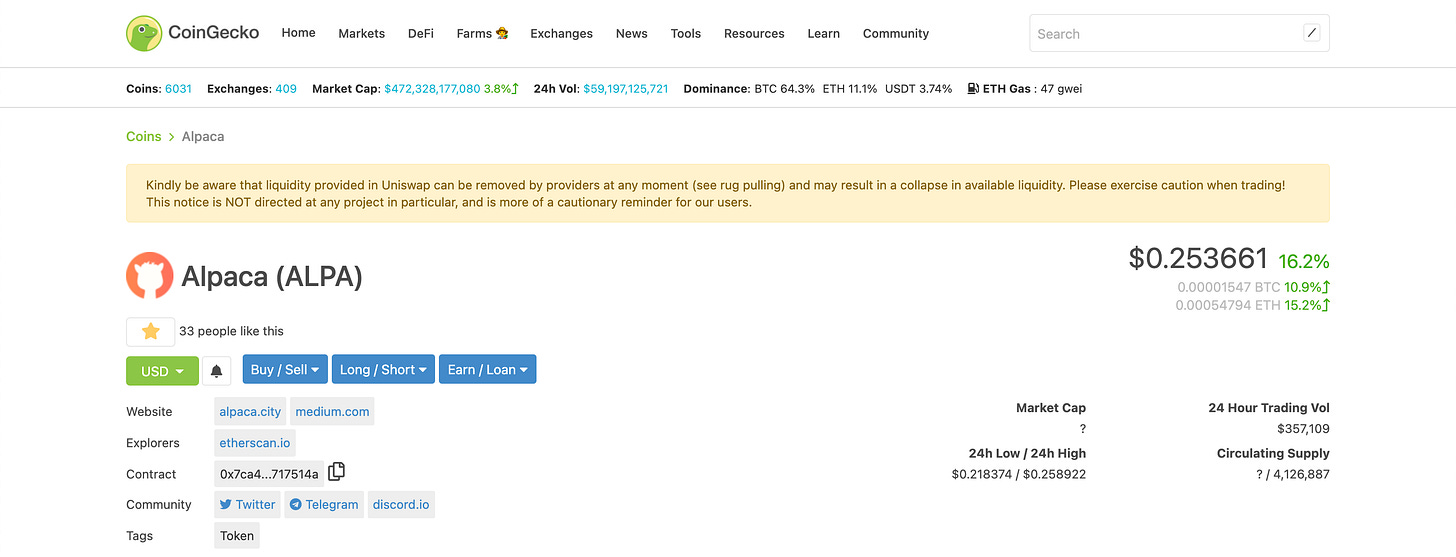Click the 0.00054794 ETH price text
The height and width of the screenshot is (557, 1456).
pyautogui.click(x=1228, y=305)
